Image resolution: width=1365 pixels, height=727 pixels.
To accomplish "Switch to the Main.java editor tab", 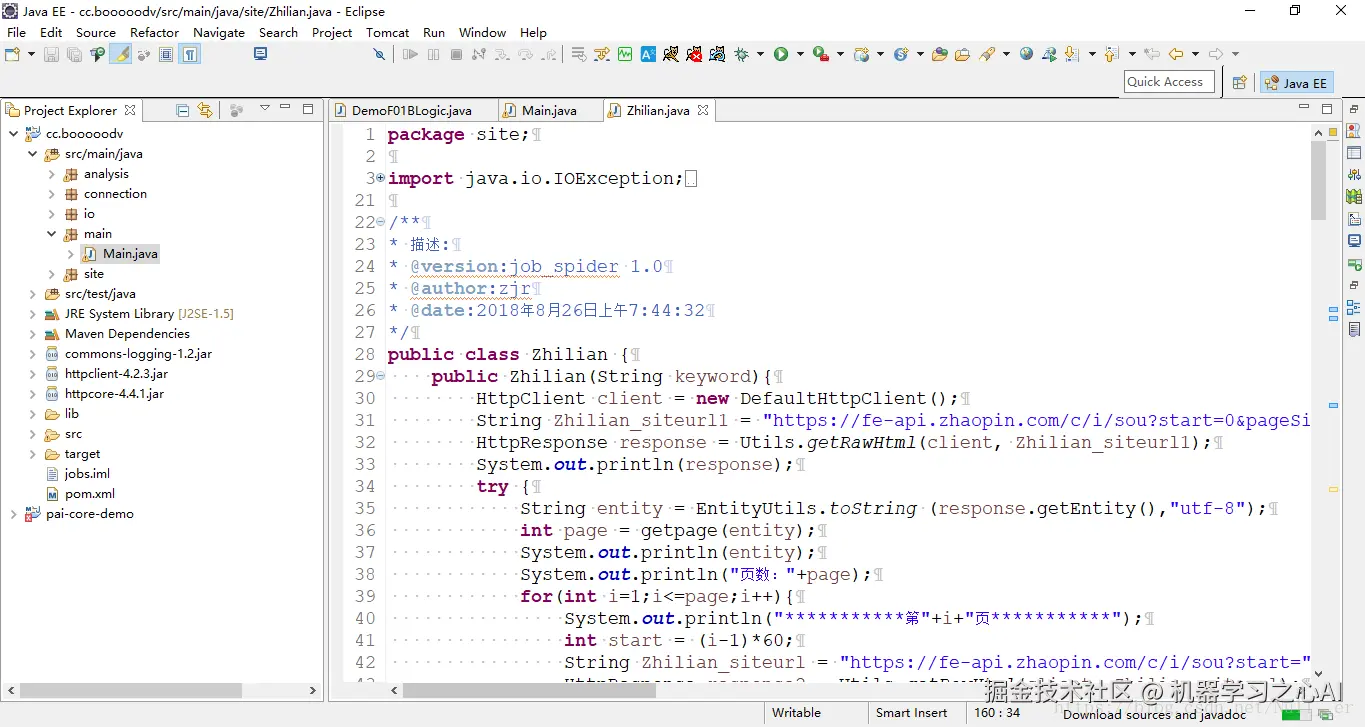I will pos(548,110).
